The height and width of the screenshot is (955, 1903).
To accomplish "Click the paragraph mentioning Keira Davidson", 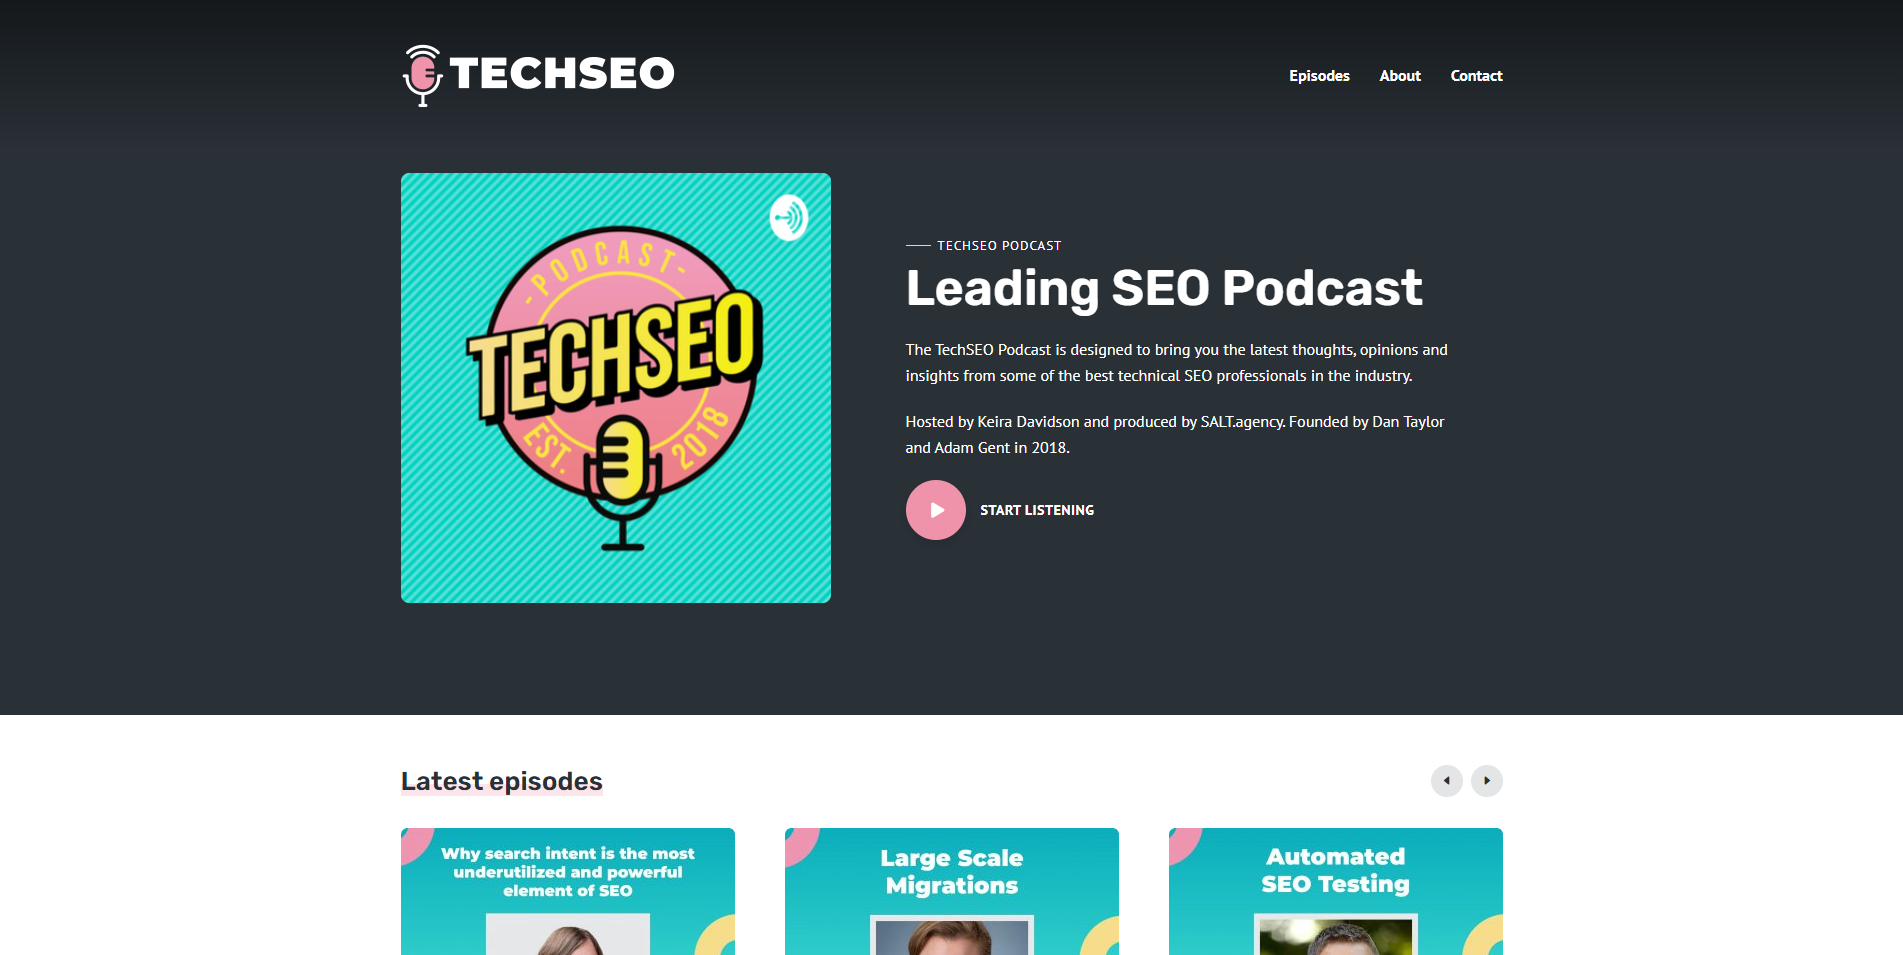I will coord(1175,435).
